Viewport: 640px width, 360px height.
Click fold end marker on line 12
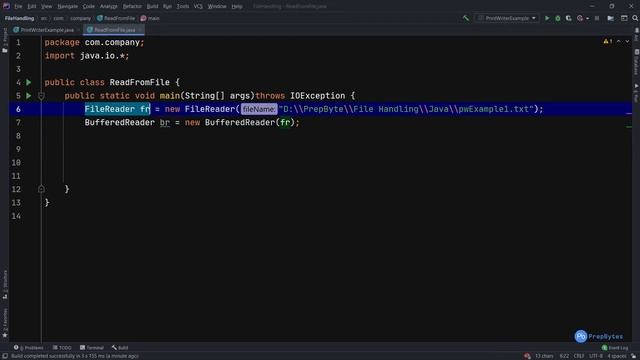[x=41, y=189]
